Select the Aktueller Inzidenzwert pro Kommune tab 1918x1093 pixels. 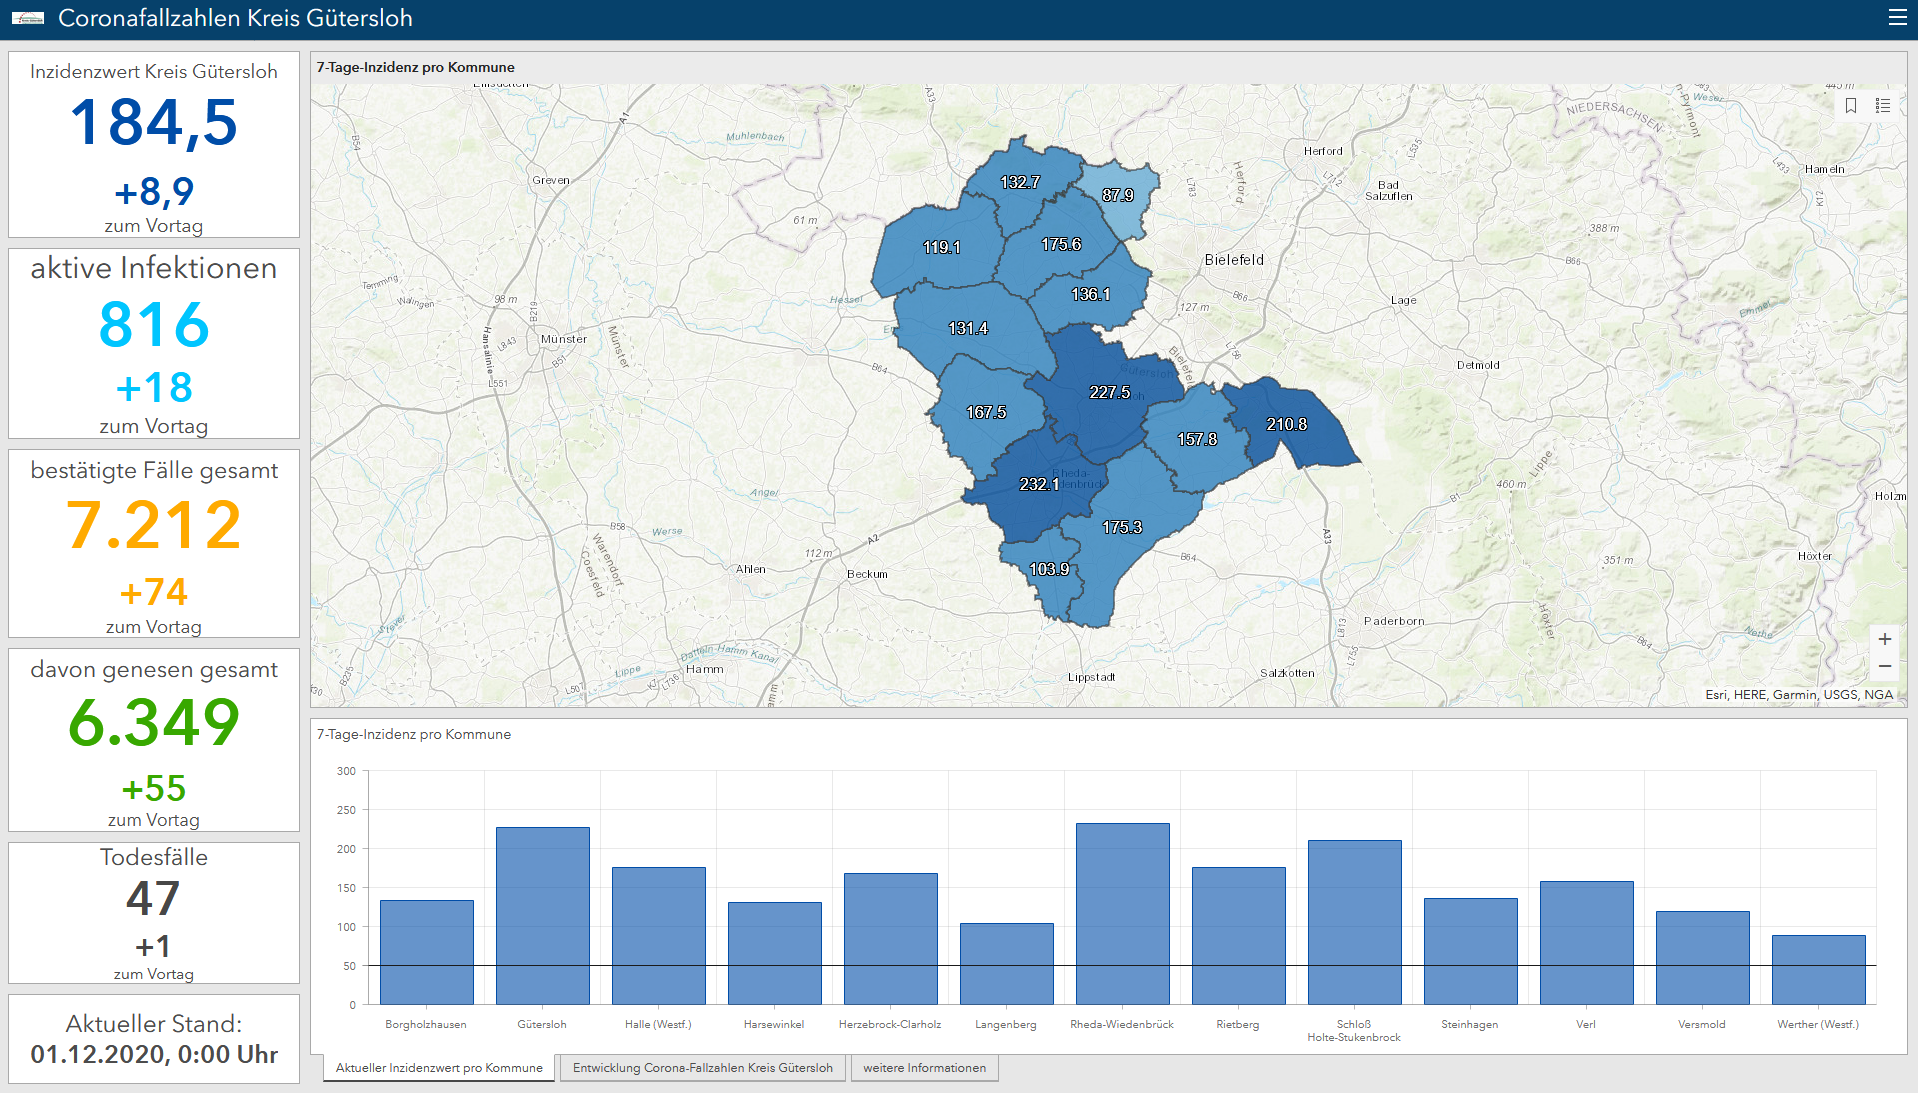coord(439,1068)
